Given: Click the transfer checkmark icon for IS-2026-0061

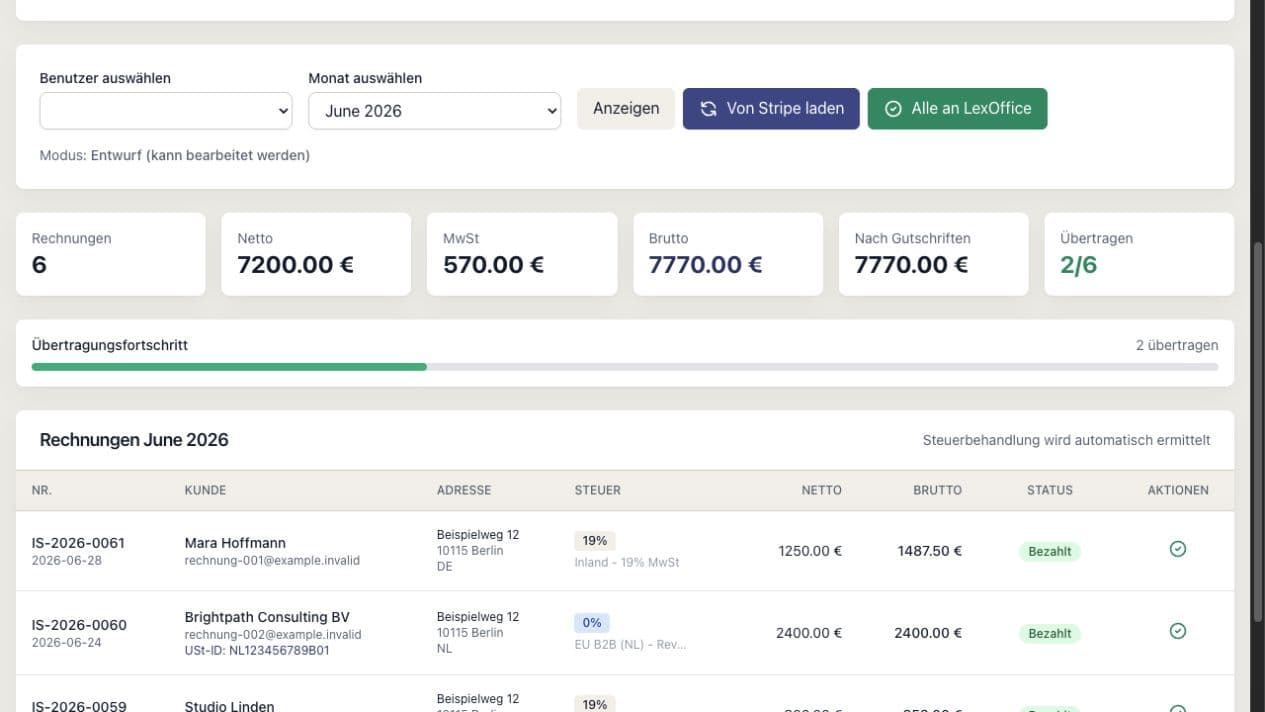Looking at the screenshot, I should pyautogui.click(x=1178, y=549).
